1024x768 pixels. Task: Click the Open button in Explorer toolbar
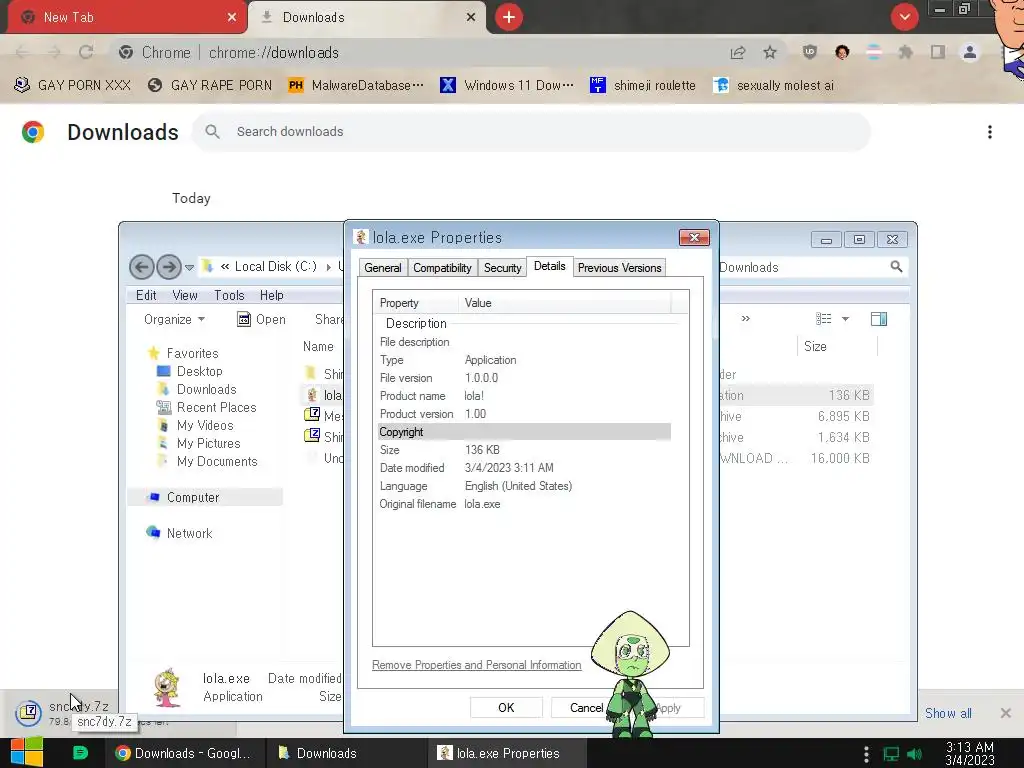pos(261,319)
